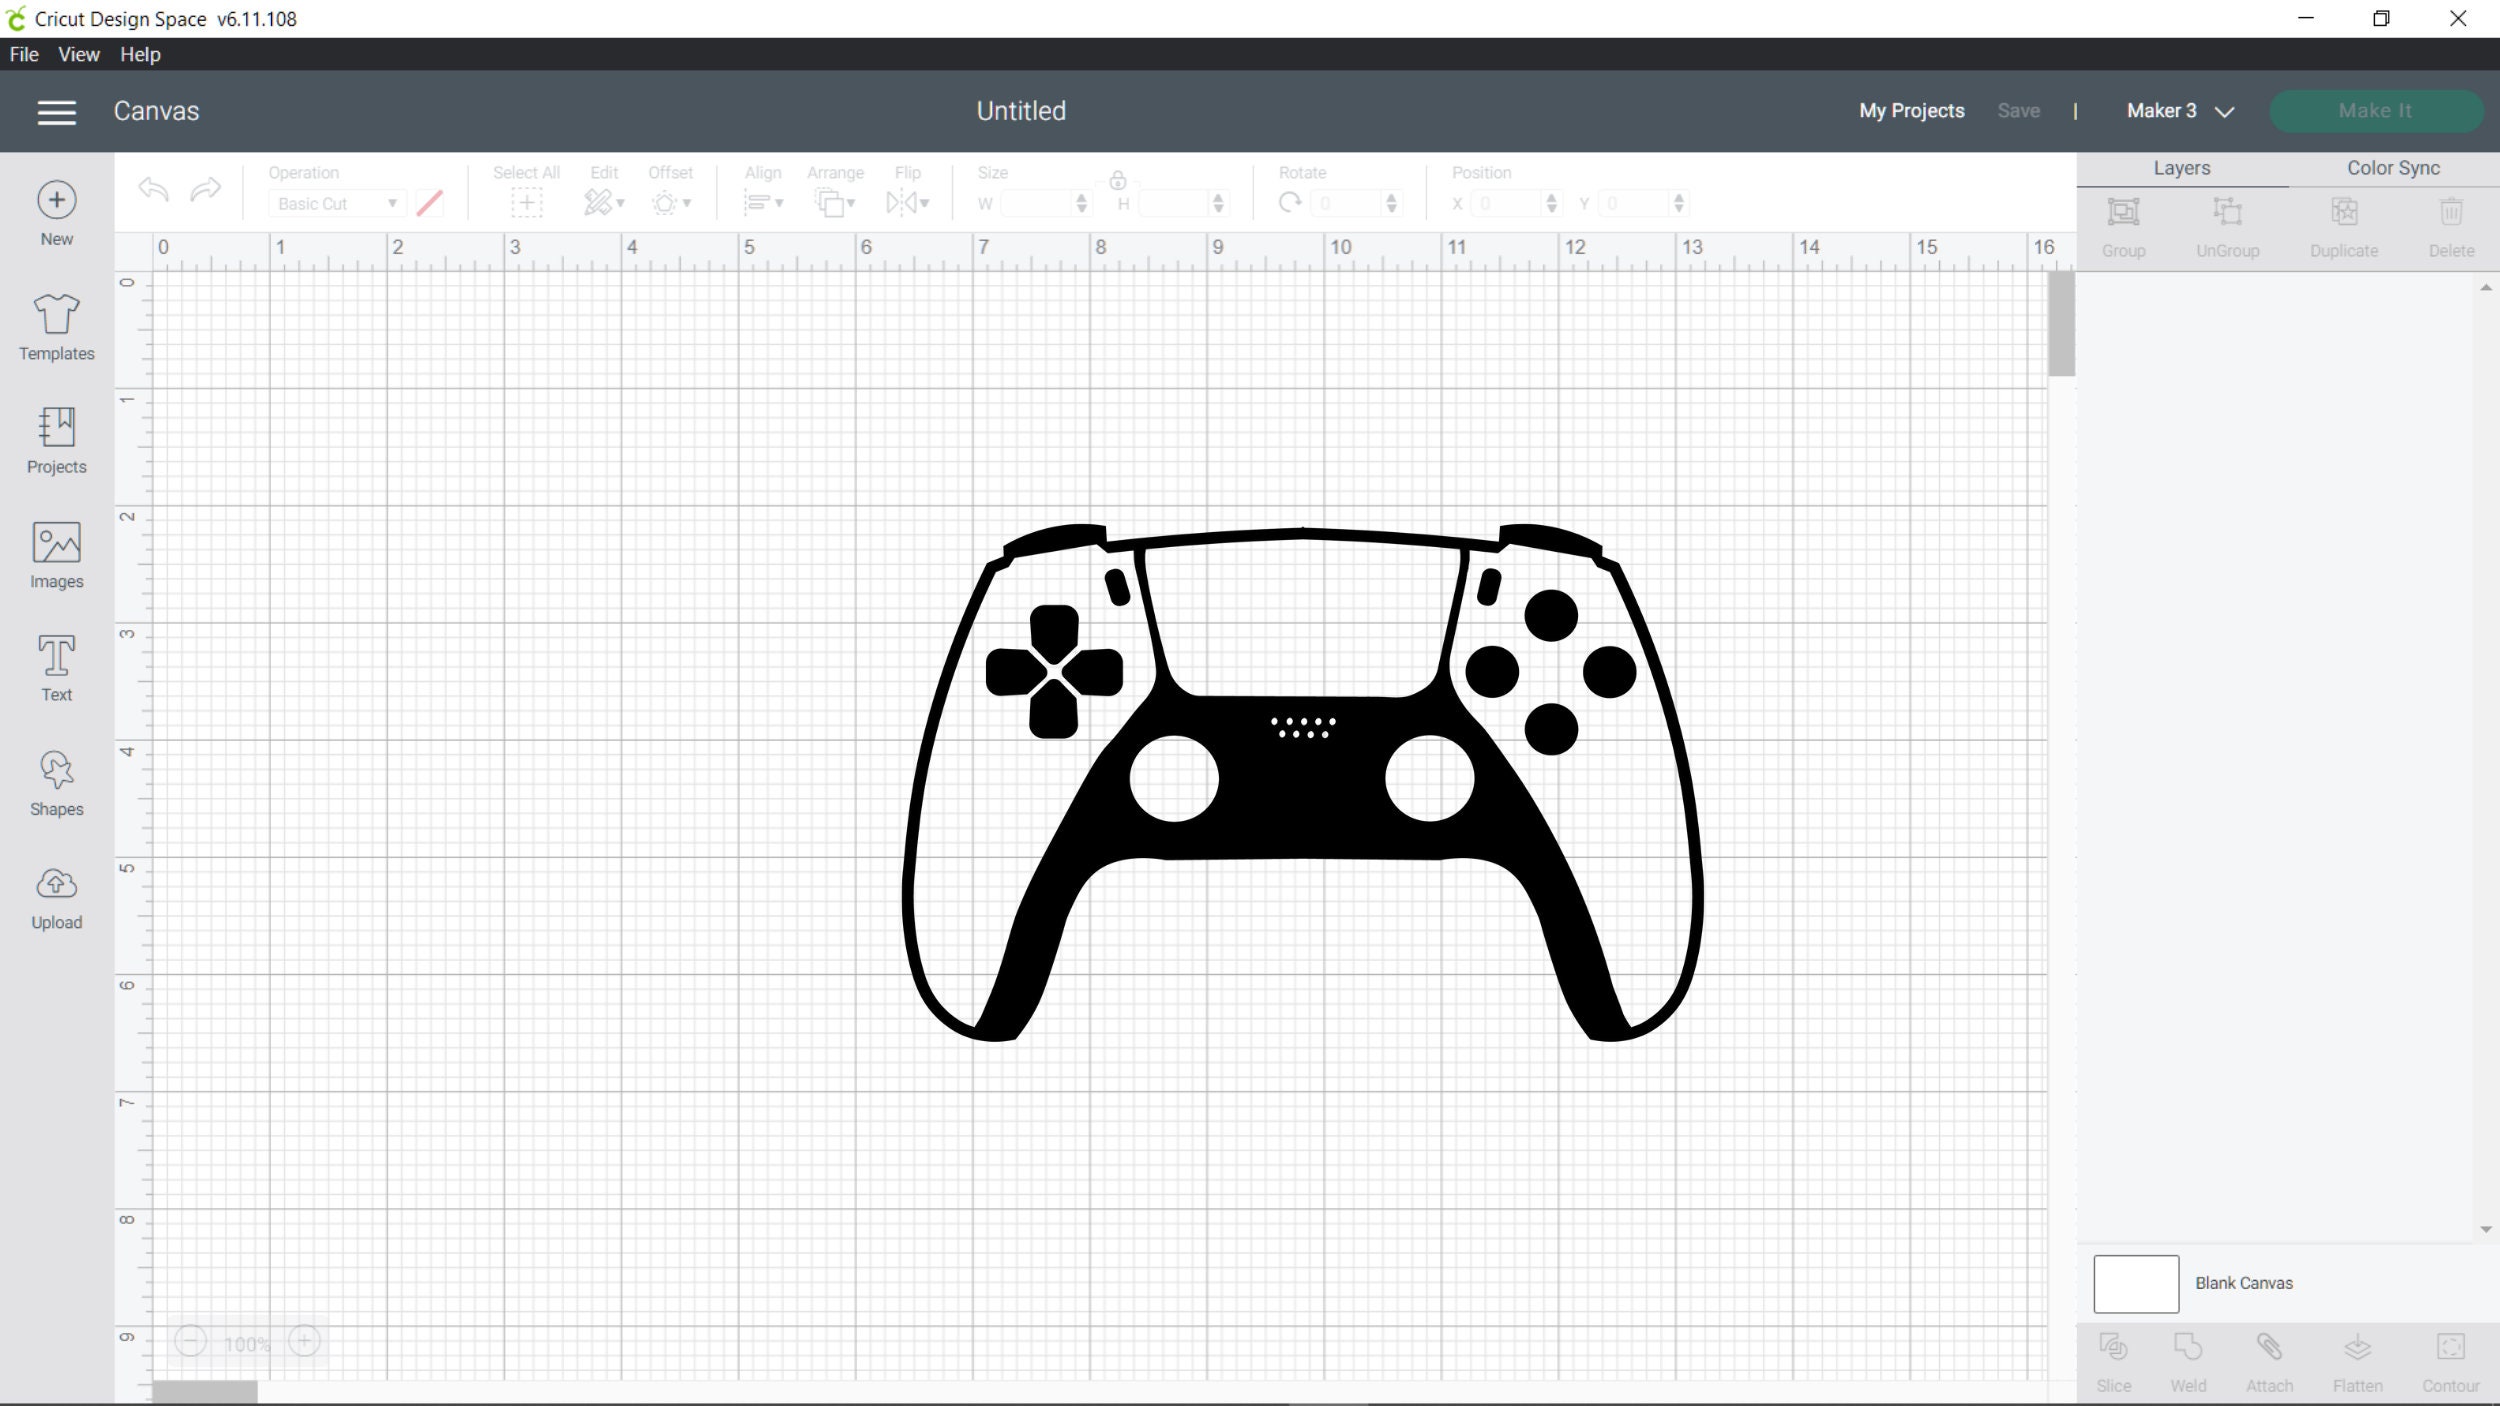
Task: Open My Projects
Action: tap(1910, 111)
